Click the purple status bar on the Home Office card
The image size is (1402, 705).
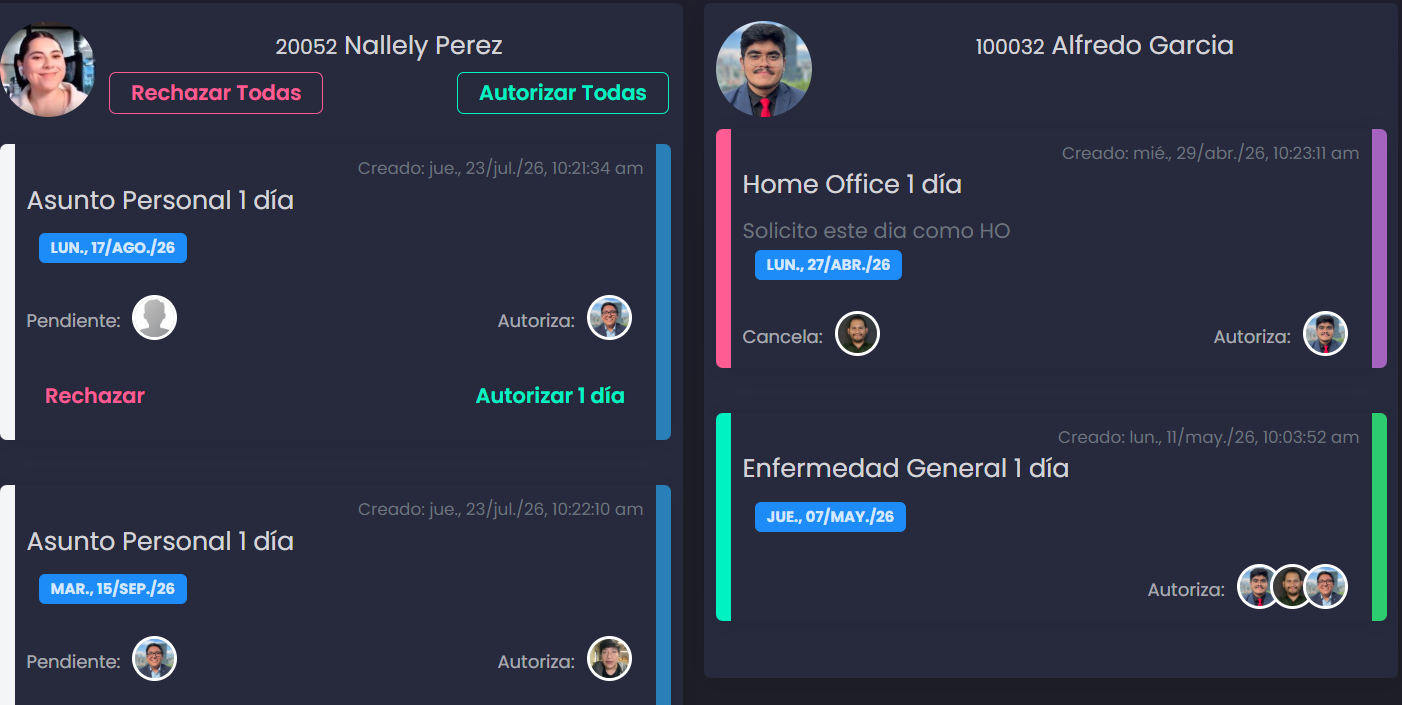coord(1379,248)
